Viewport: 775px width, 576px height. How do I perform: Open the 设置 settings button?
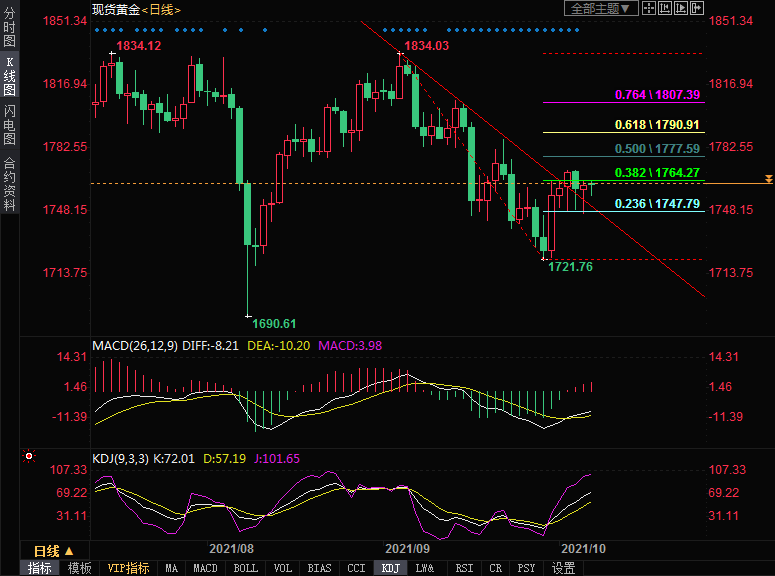coord(563,568)
